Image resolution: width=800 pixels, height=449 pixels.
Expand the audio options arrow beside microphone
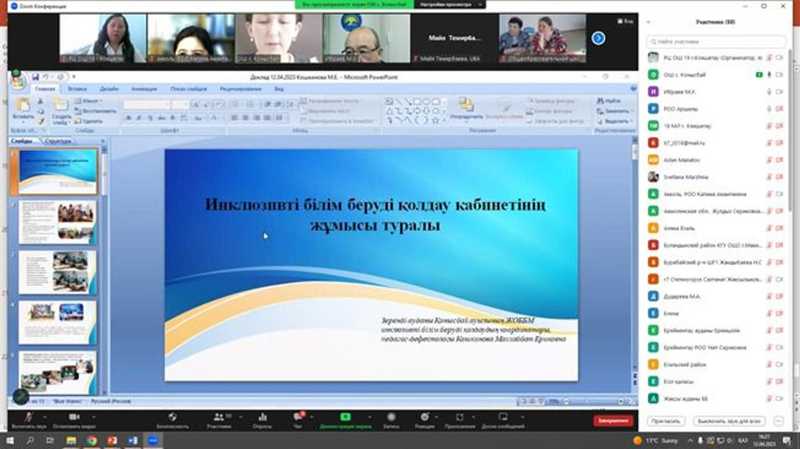tap(45, 417)
